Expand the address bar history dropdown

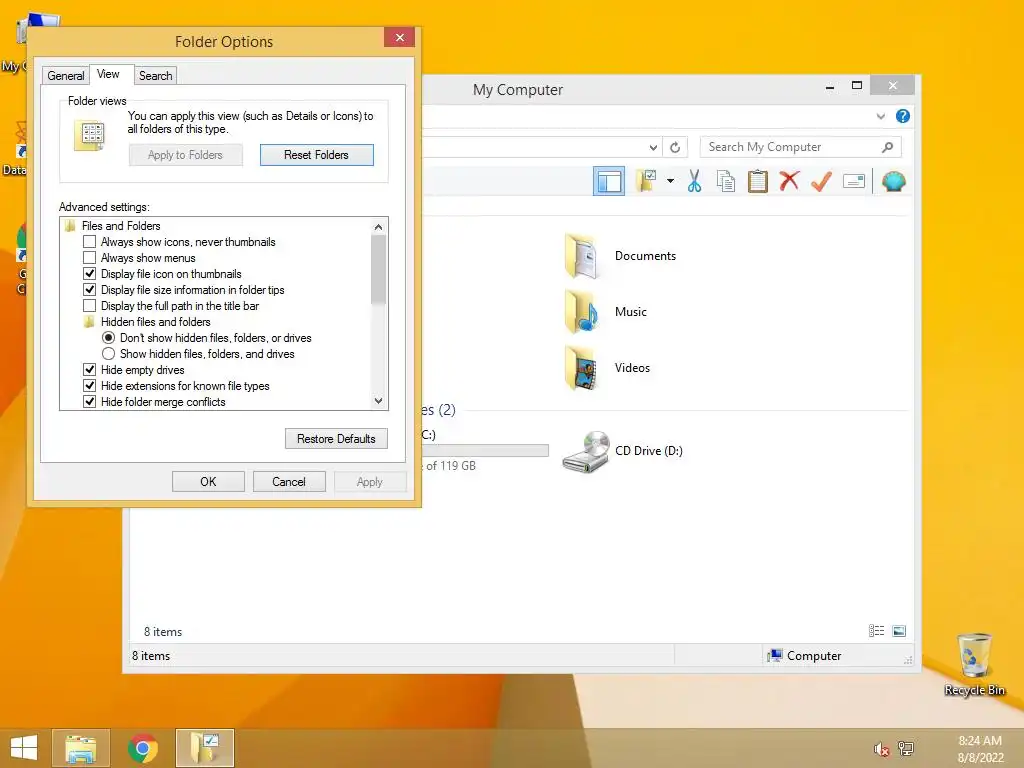click(x=653, y=148)
